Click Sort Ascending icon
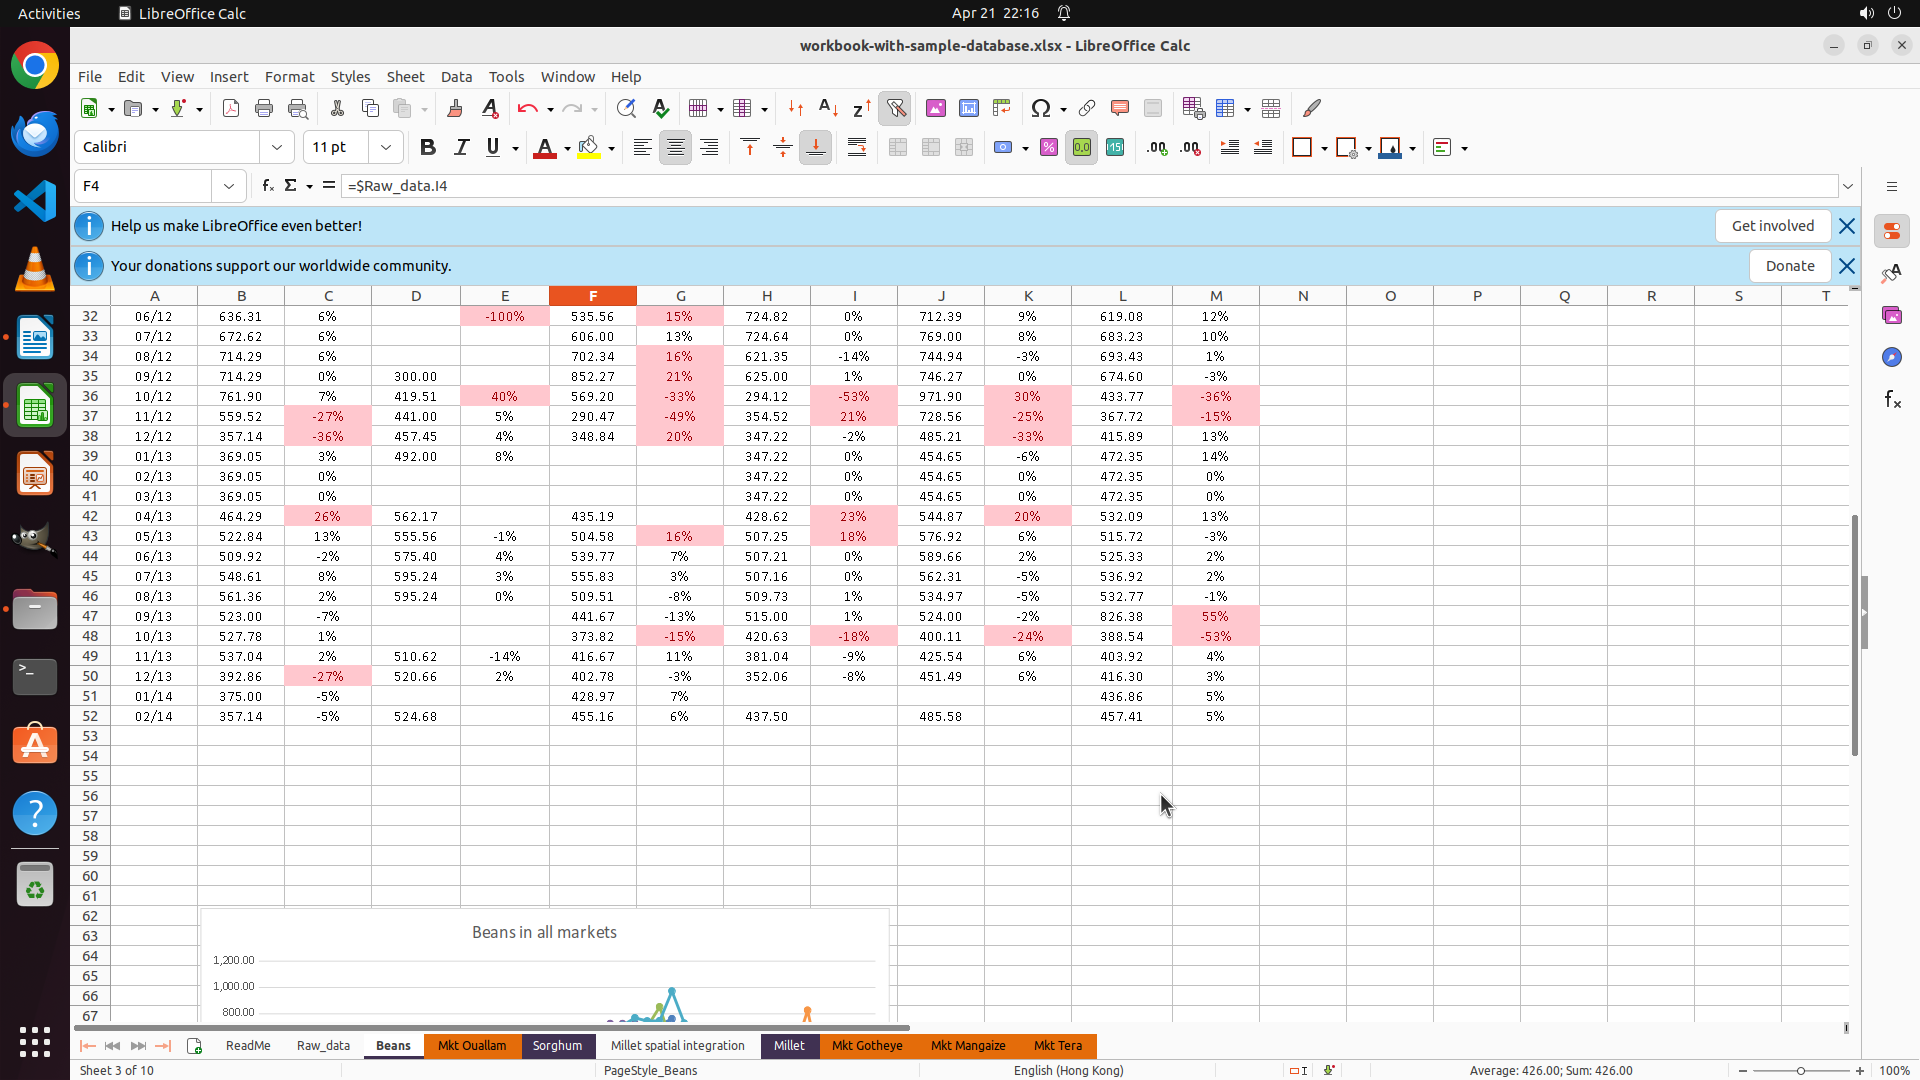The width and height of the screenshot is (1920, 1080). [x=828, y=109]
